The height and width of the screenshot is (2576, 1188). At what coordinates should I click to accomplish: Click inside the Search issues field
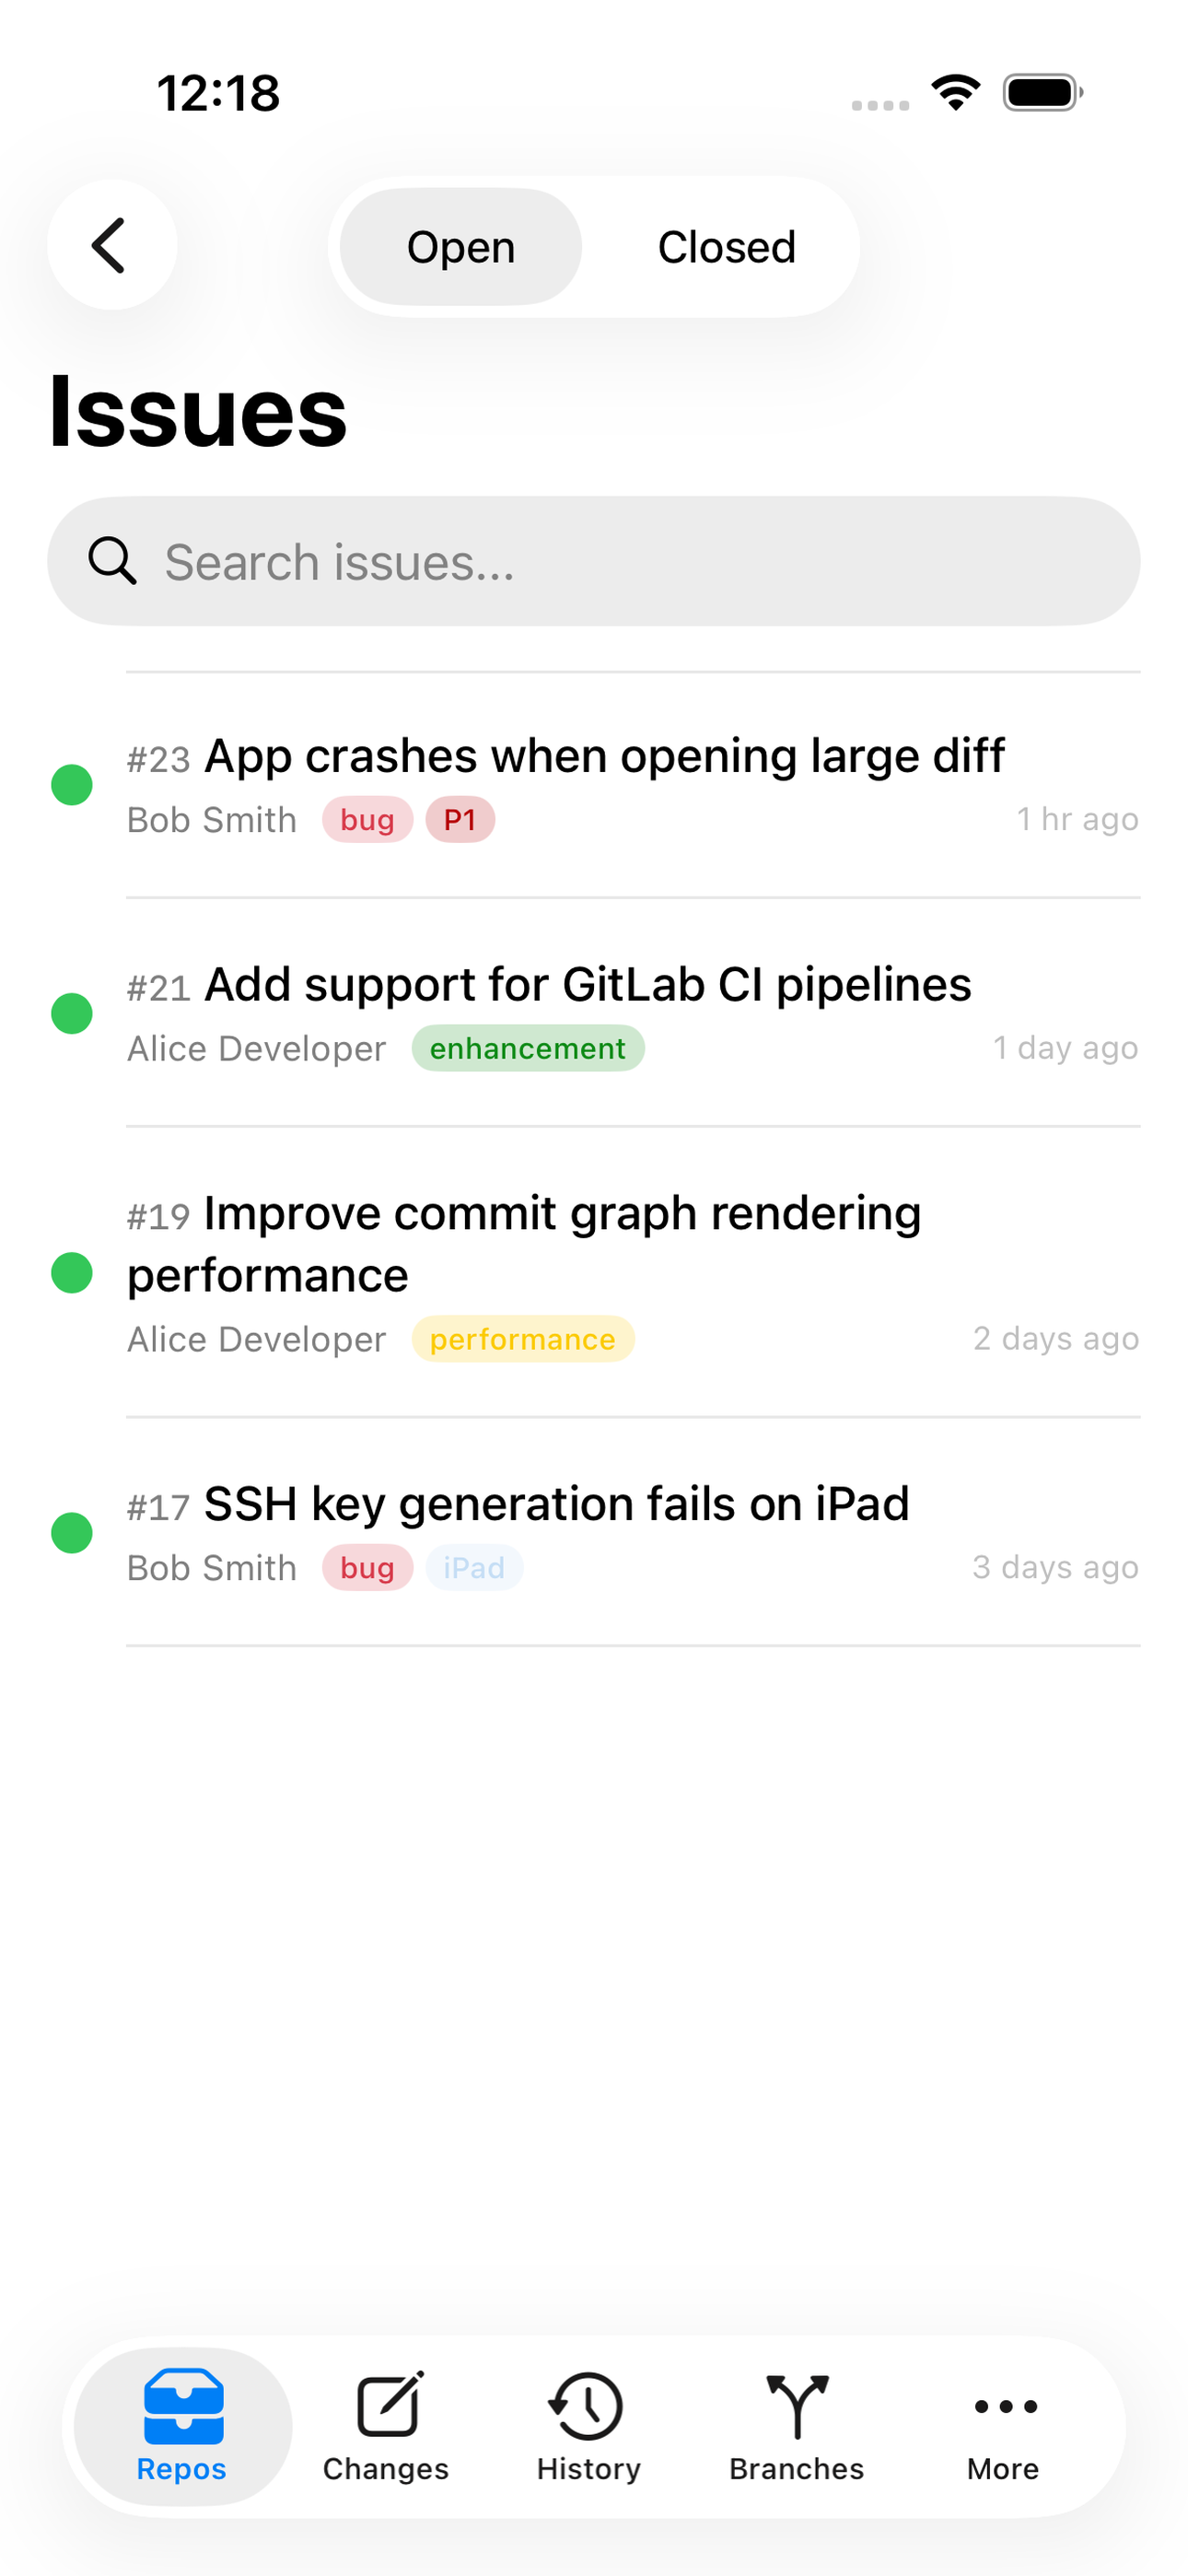tap(594, 561)
